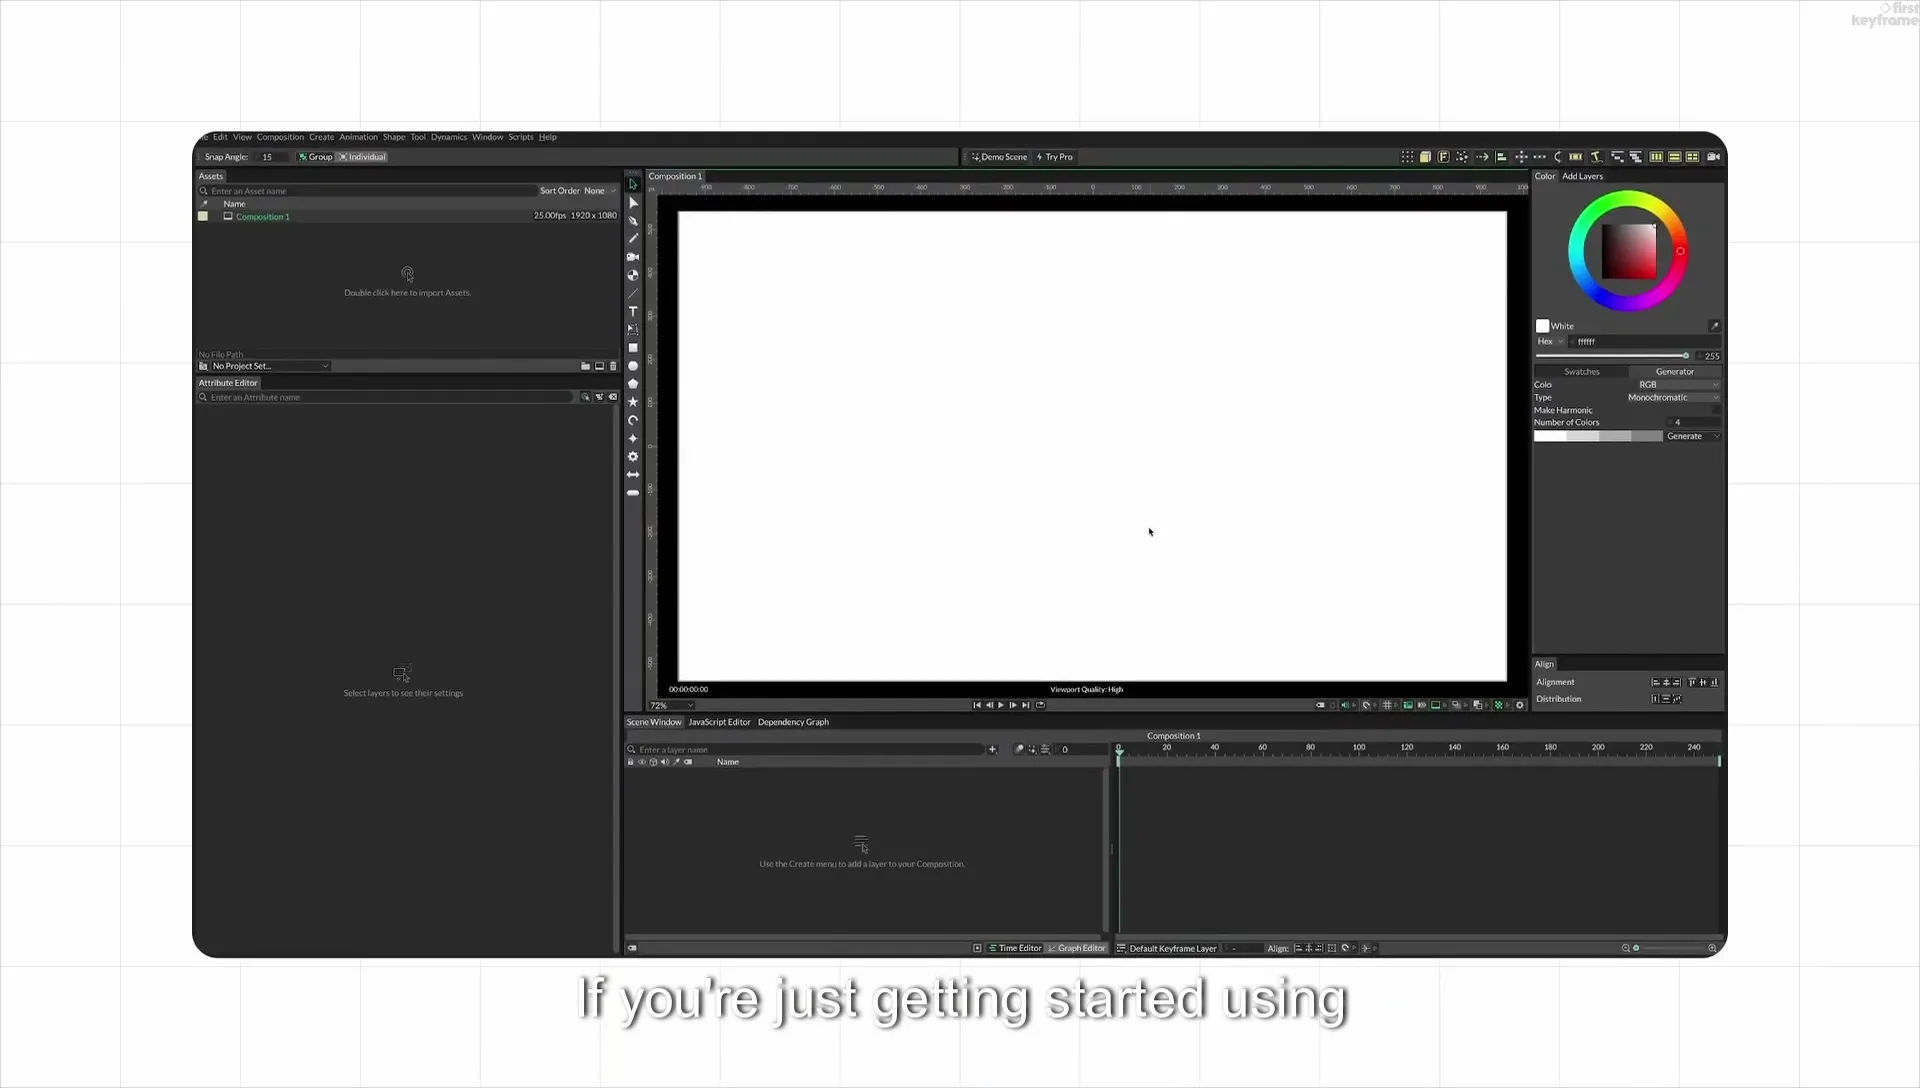Screen dimensions: 1920x1088
Task: Jump to the first frame
Action: pos(977,705)
